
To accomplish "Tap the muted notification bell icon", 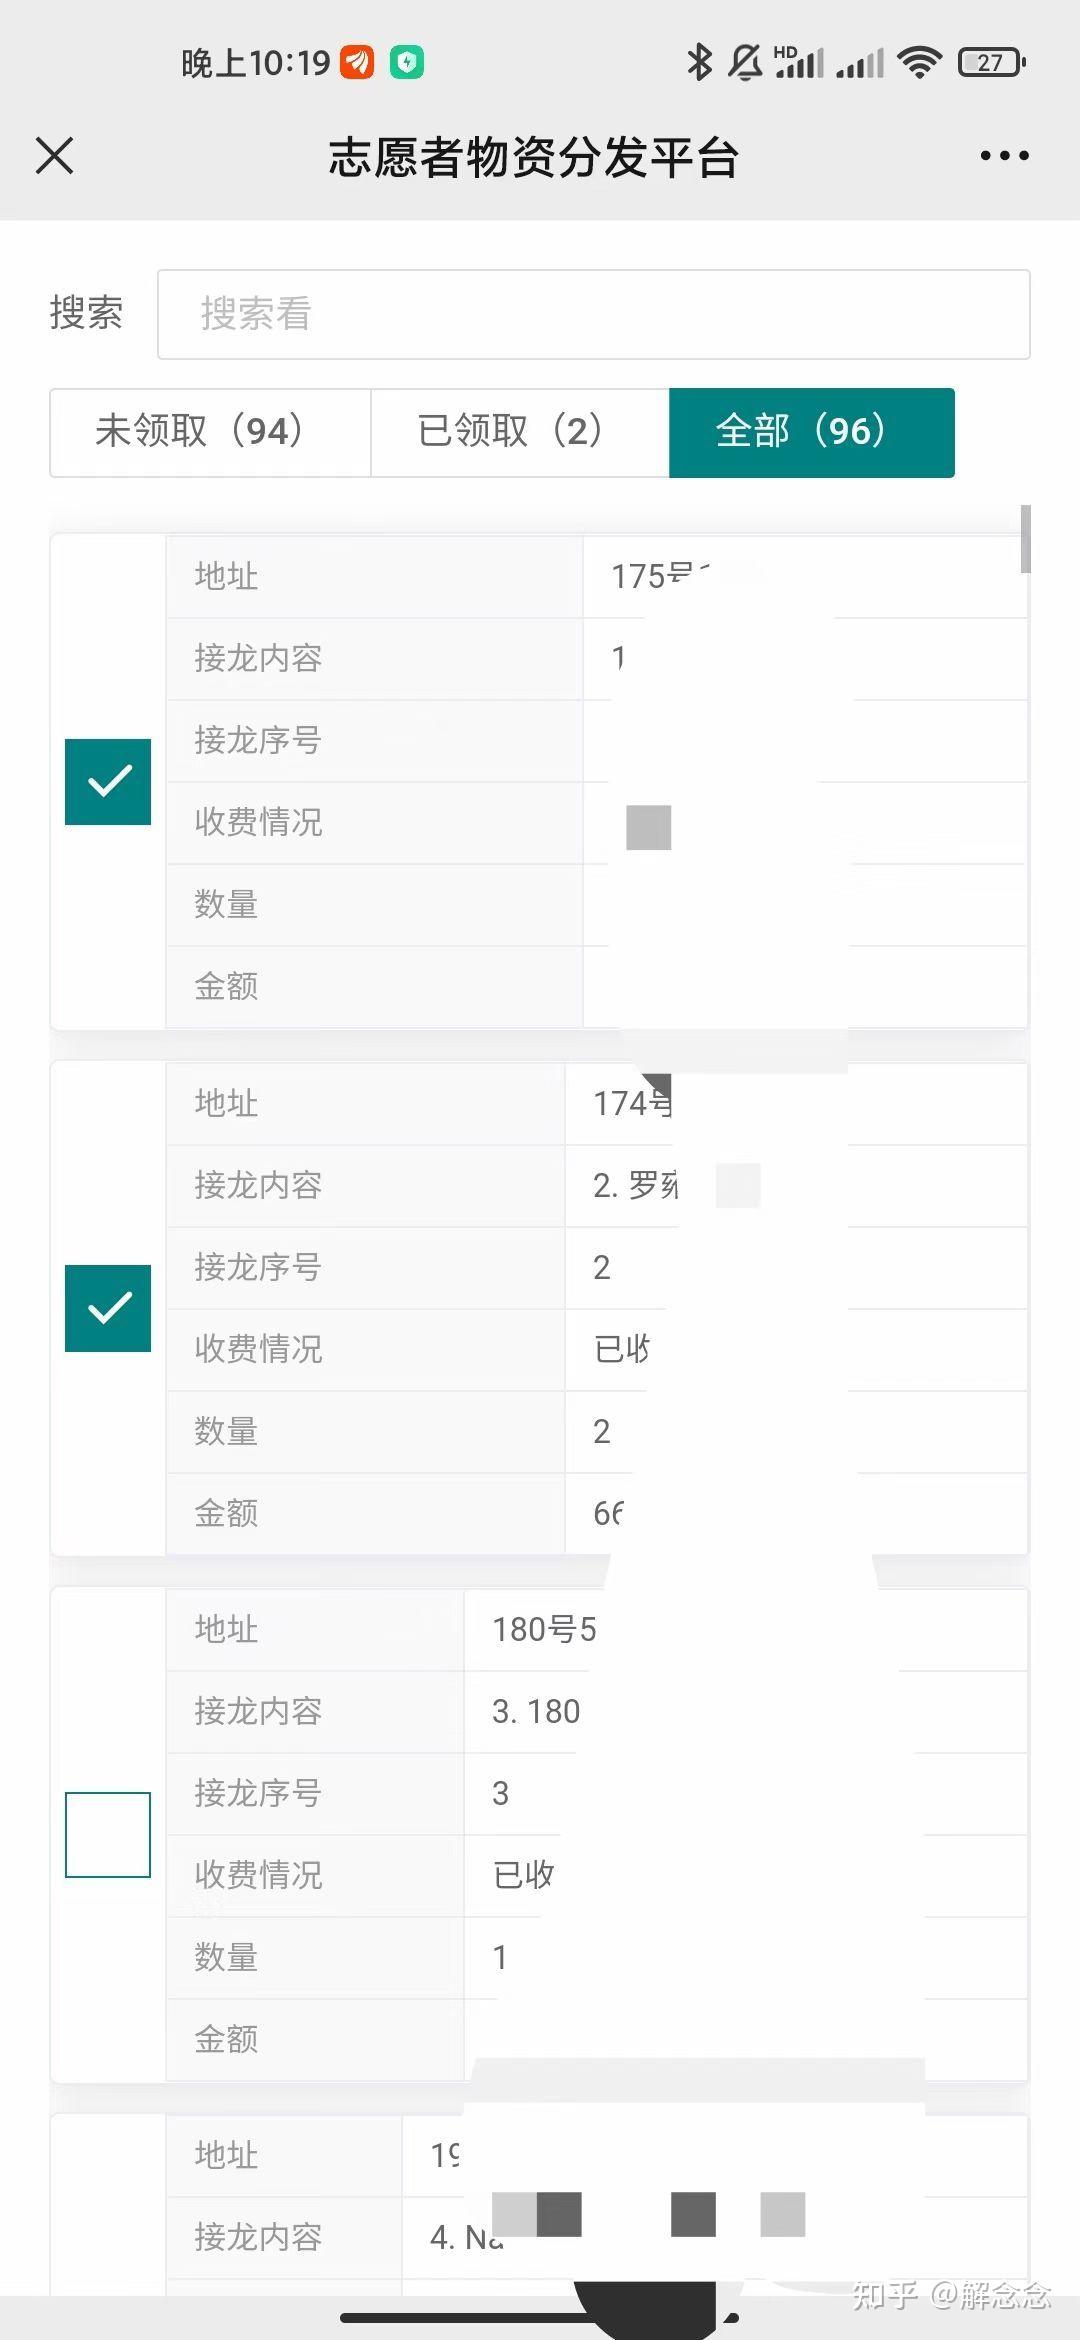I will click(745, 62).
